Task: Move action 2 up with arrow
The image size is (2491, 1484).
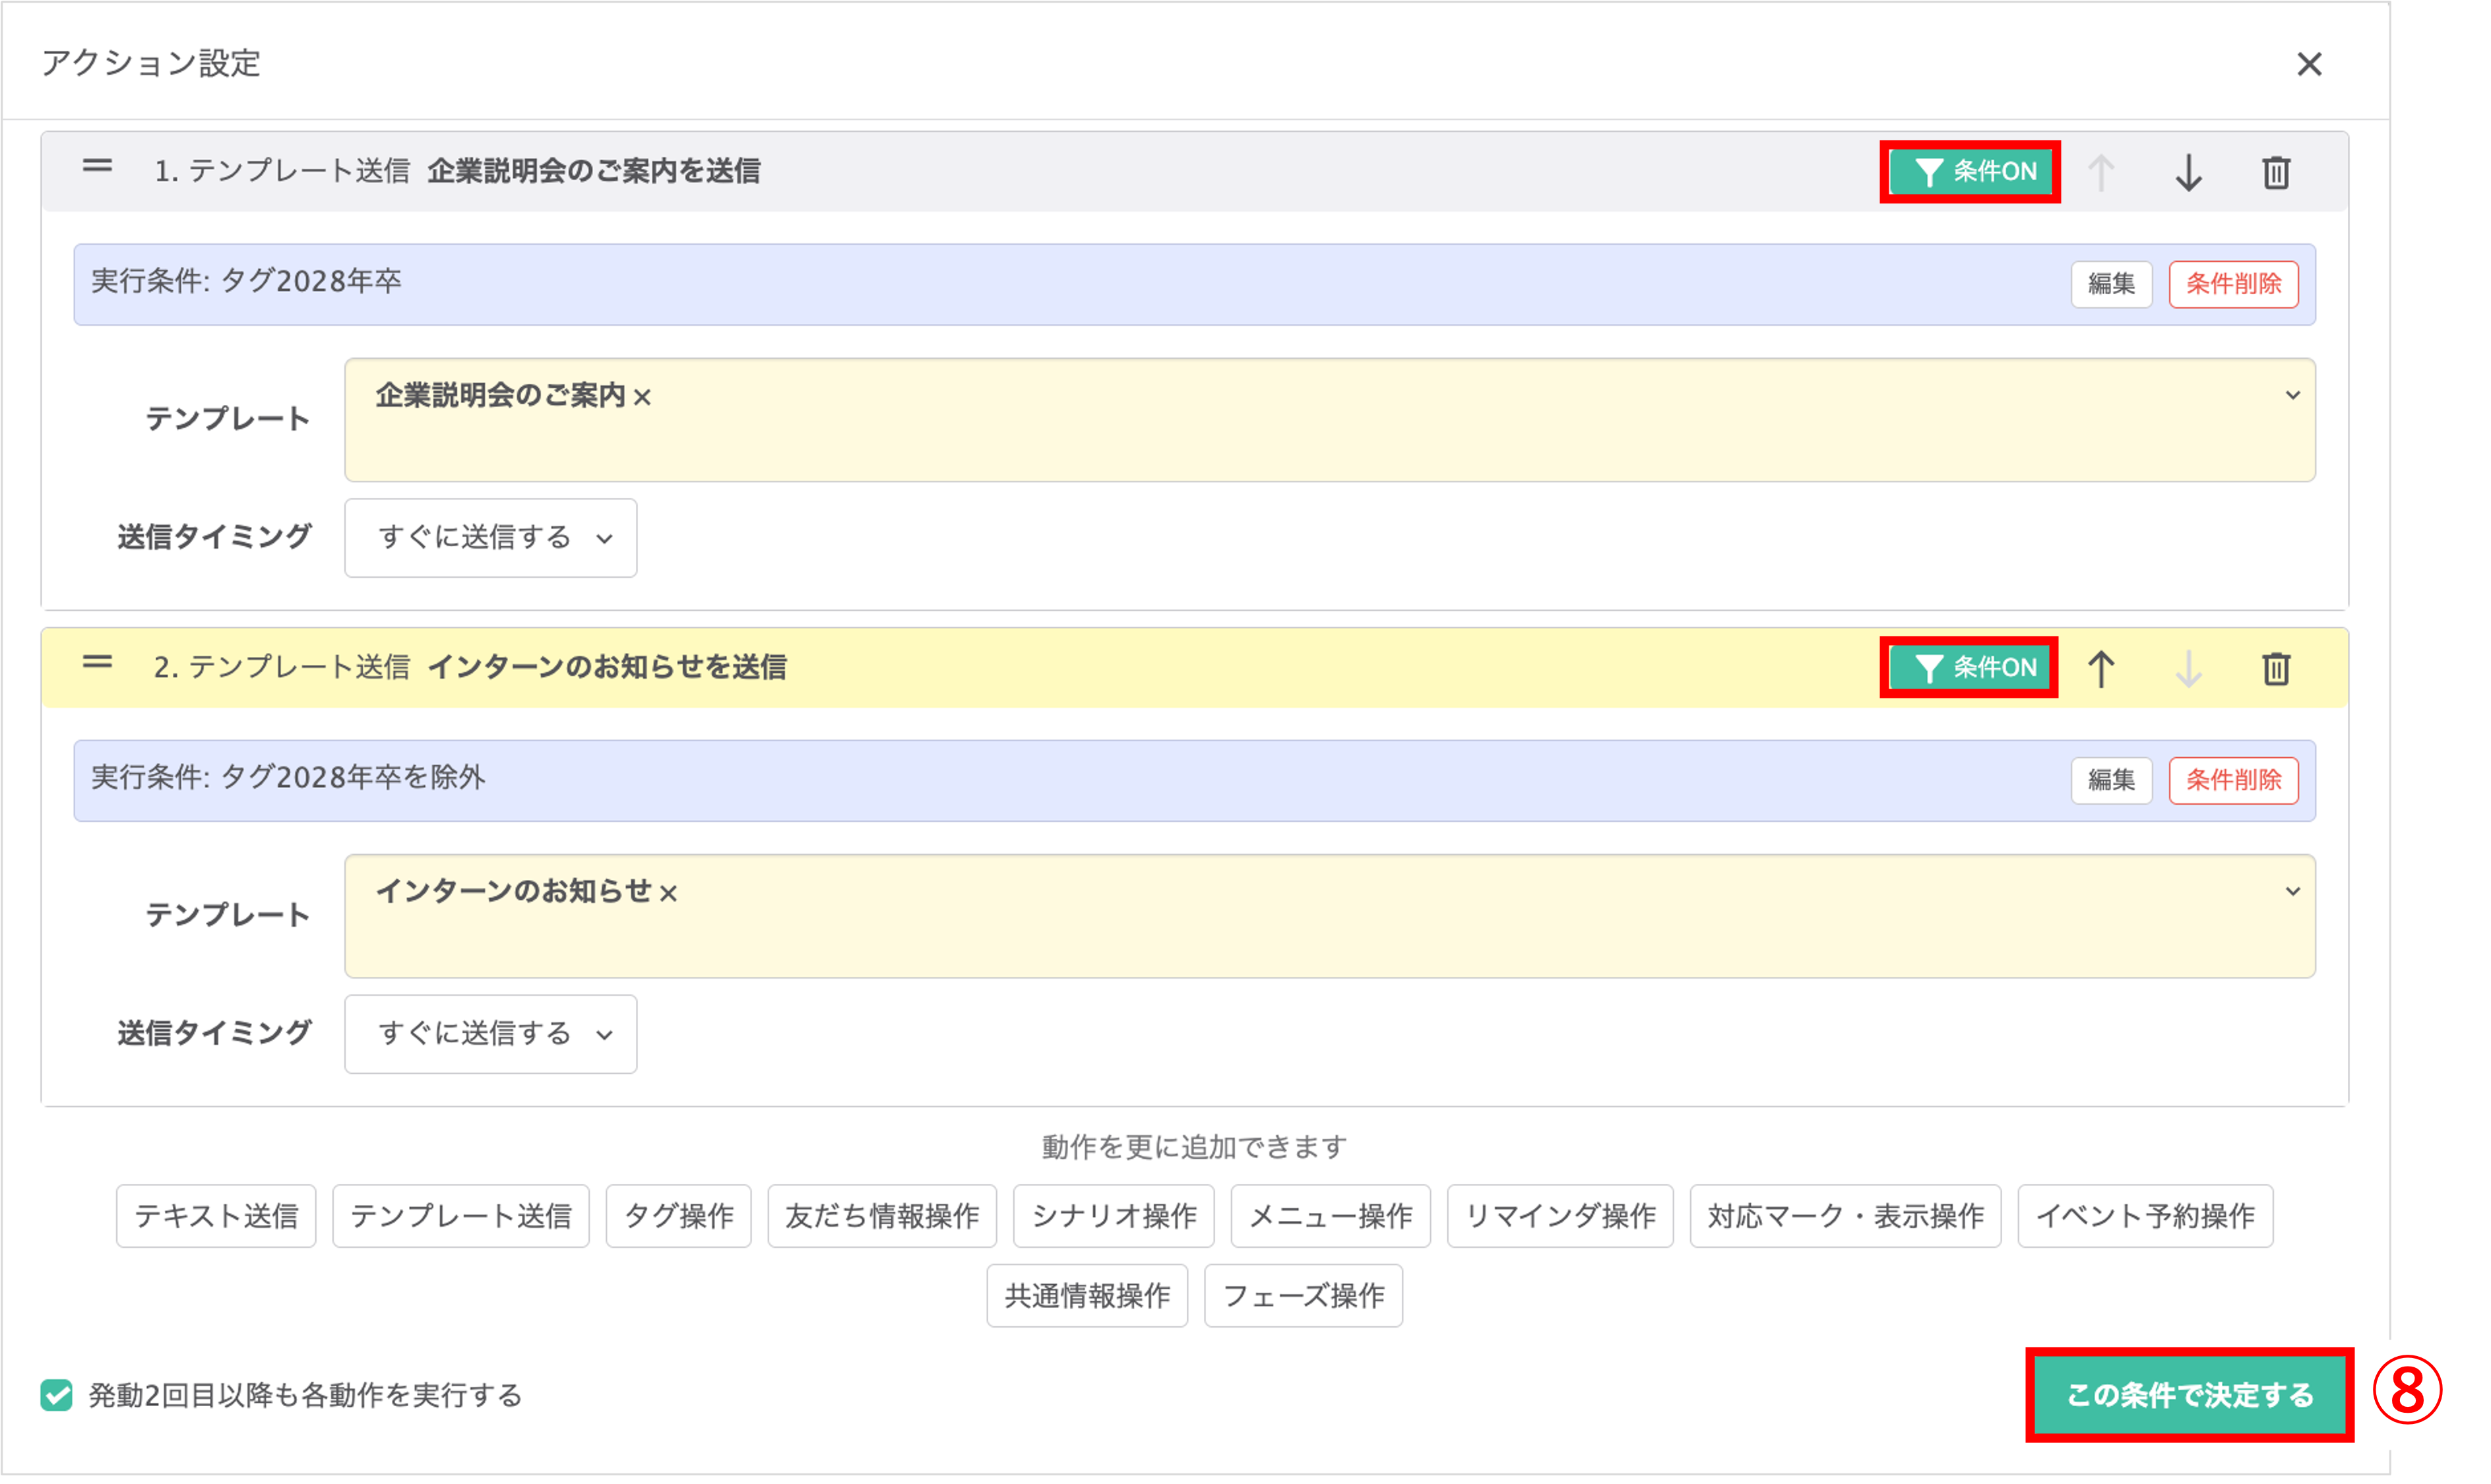Action: [x=2101, y=668]
